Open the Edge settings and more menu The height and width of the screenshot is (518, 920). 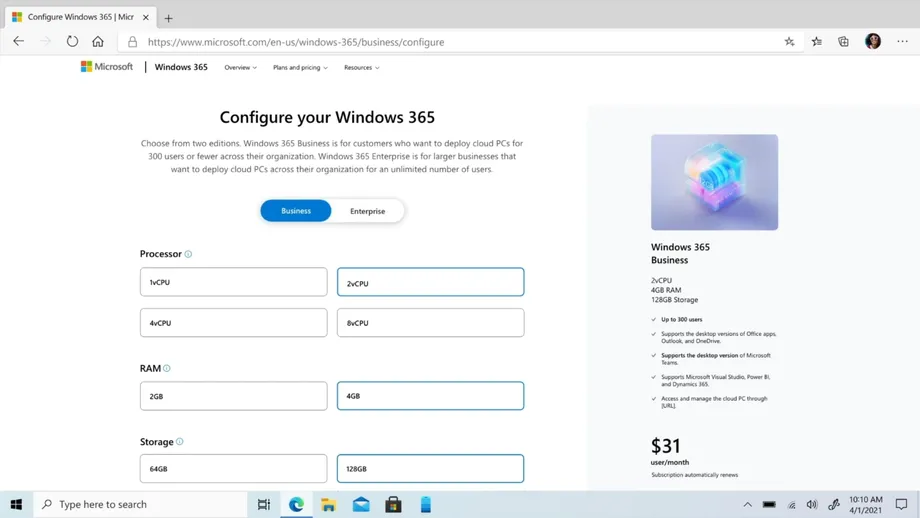pos(902,42)
